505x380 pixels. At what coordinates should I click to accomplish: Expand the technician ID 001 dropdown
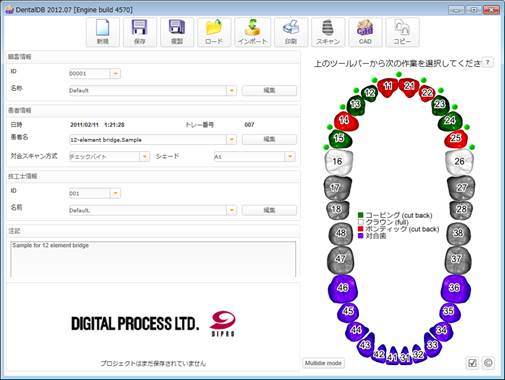115,193
